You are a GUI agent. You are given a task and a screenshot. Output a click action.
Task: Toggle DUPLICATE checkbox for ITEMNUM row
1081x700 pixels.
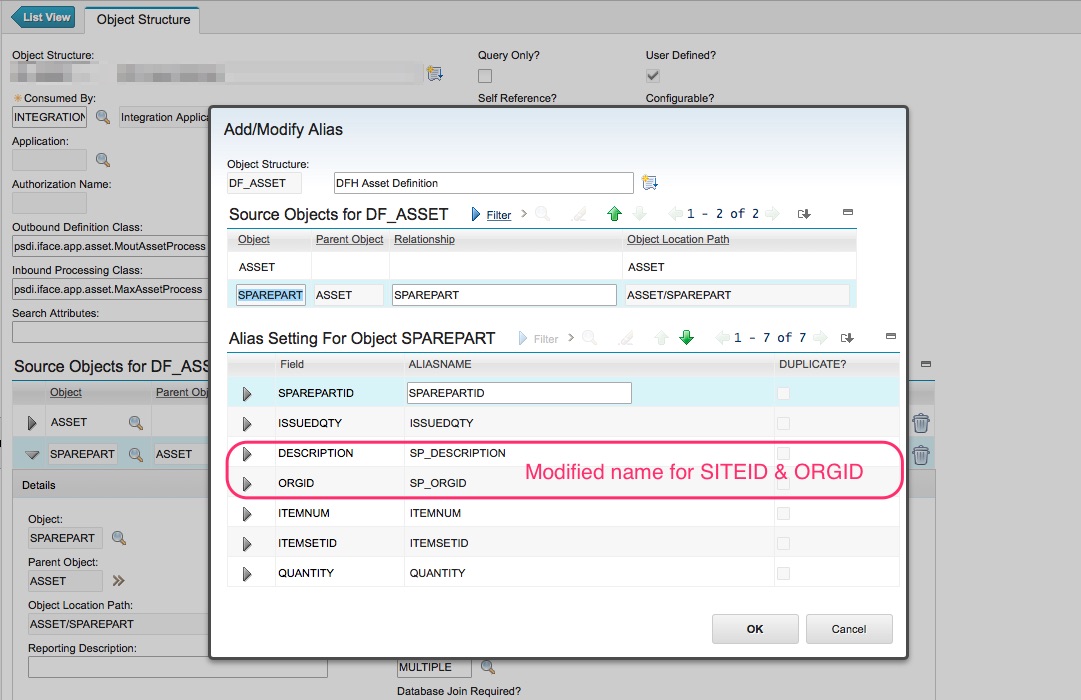[x=783, y=513]
